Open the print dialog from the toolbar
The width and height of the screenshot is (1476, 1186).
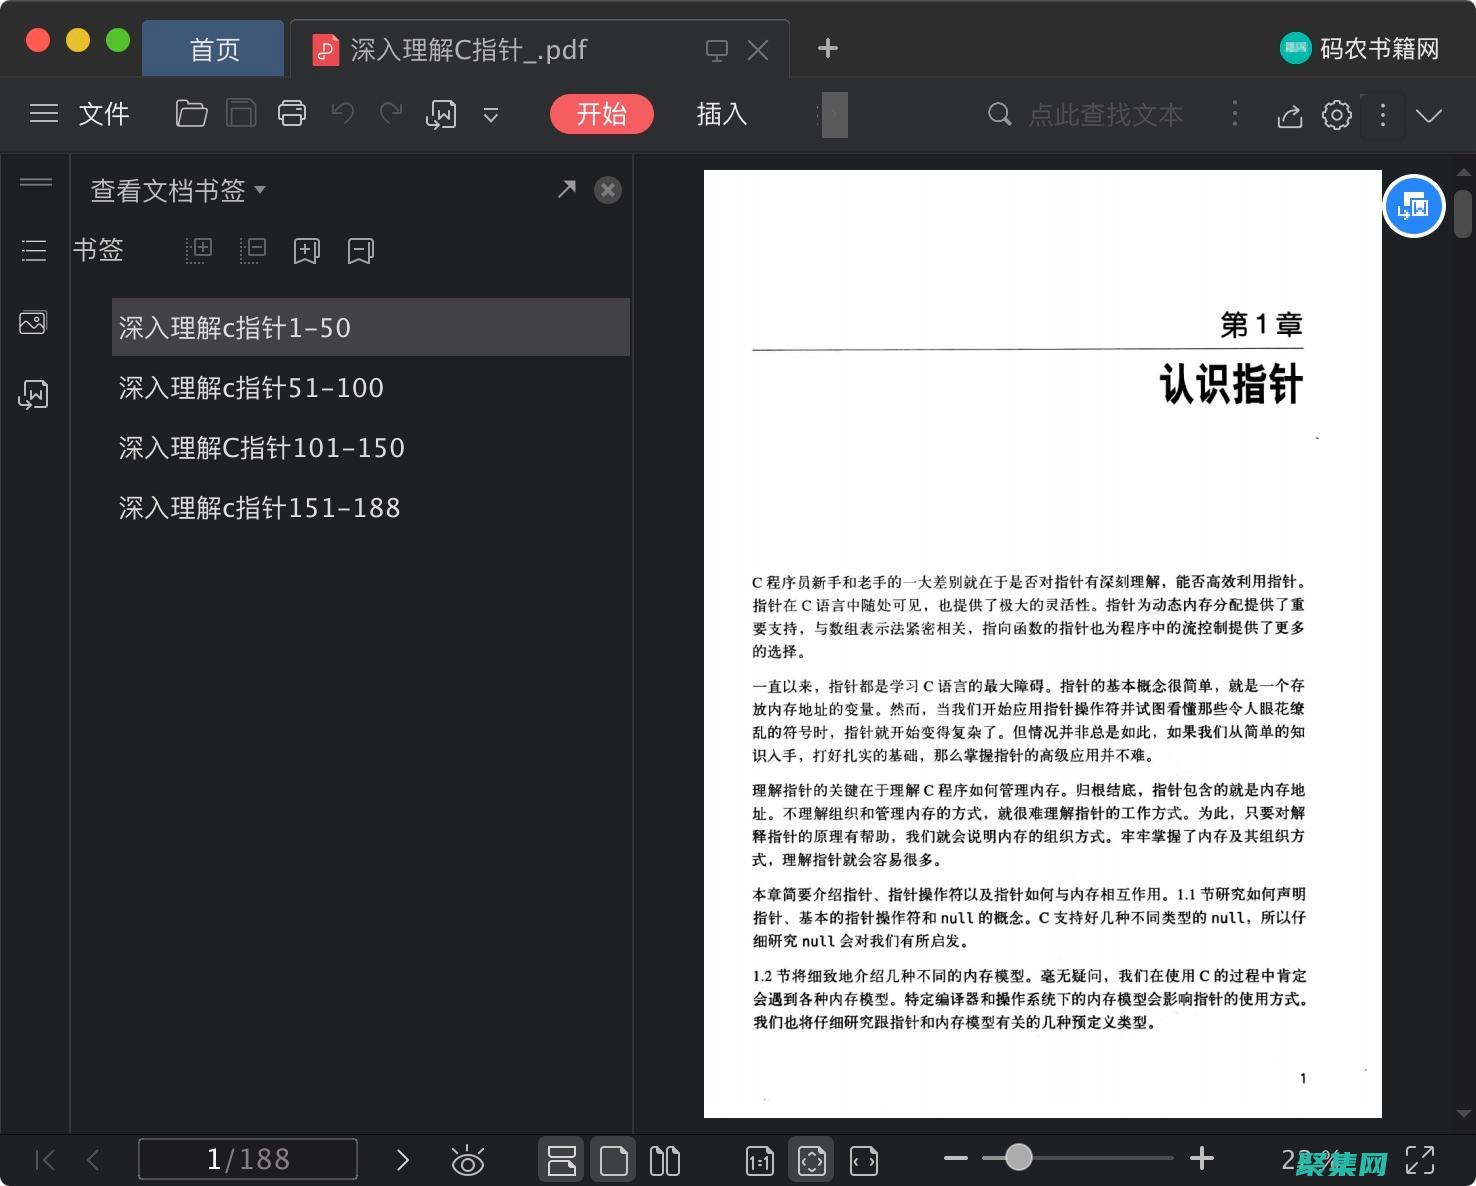coord(291,114)
